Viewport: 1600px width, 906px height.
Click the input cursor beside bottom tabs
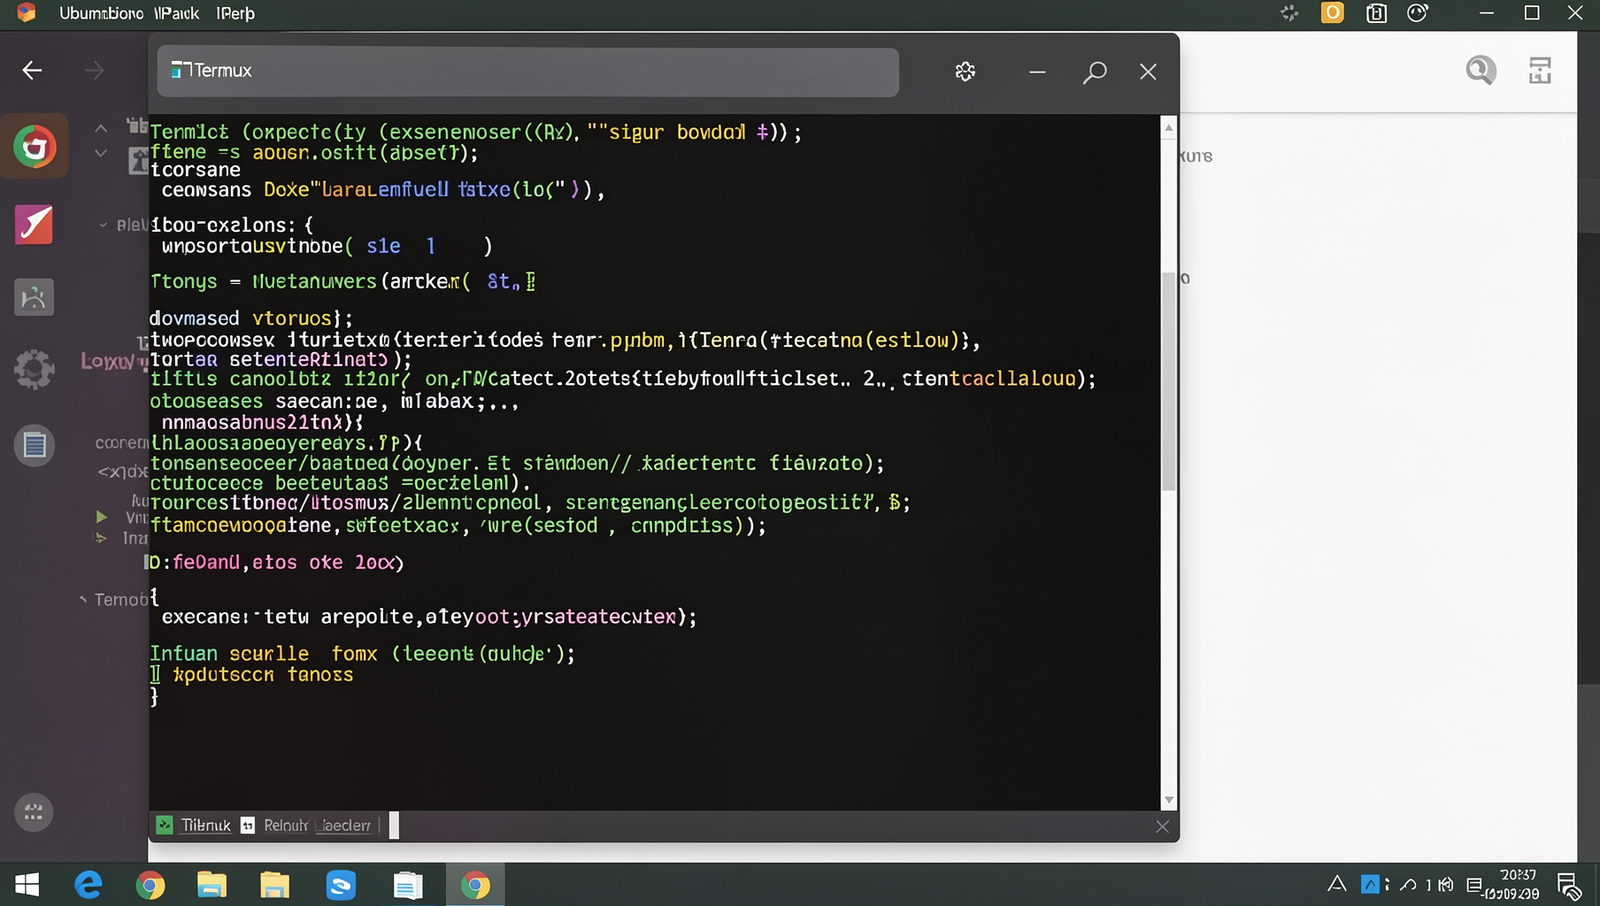(x=394, y=825)
